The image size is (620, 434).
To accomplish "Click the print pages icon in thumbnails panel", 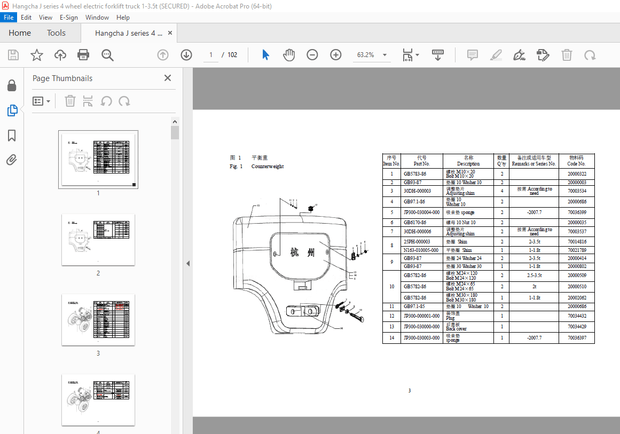I will pos(88,101).
